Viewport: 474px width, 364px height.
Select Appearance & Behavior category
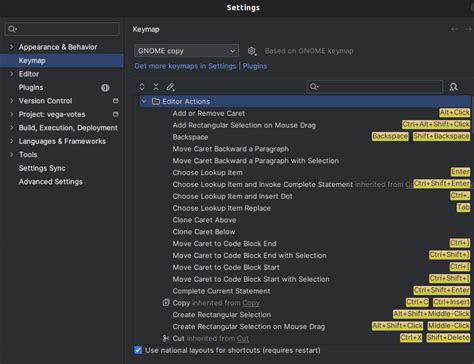click(x=58, y=47)
